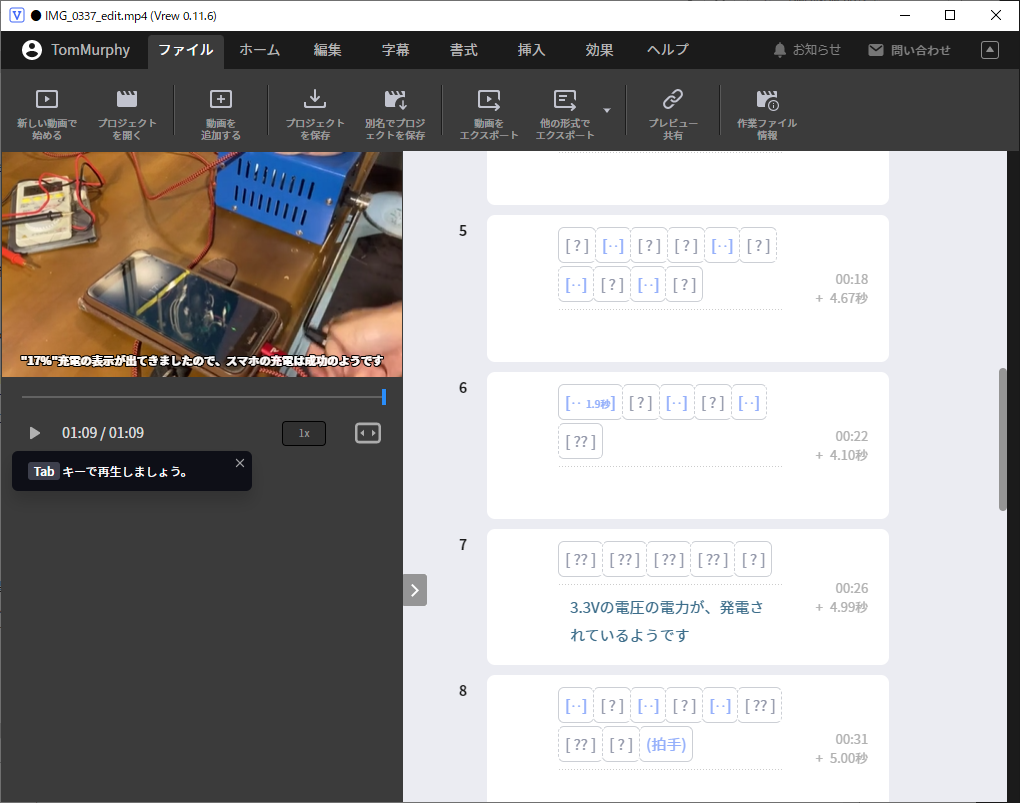Toggle ribbon collapse button at top right
The image size is (1020, 803).
click(x=990, y=50)
